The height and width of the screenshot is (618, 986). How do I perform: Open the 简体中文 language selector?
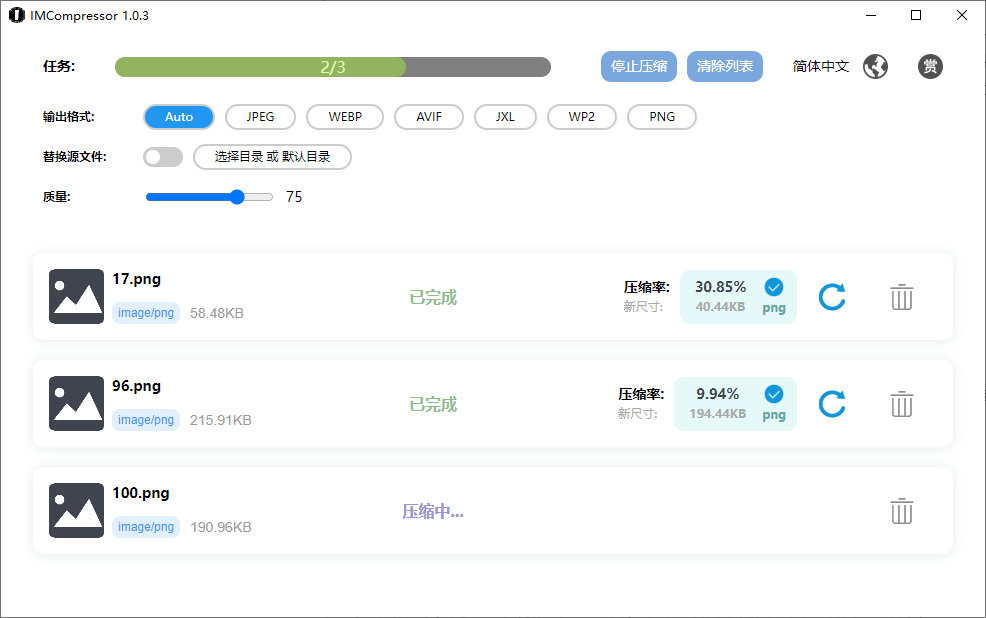coord(820,66)
